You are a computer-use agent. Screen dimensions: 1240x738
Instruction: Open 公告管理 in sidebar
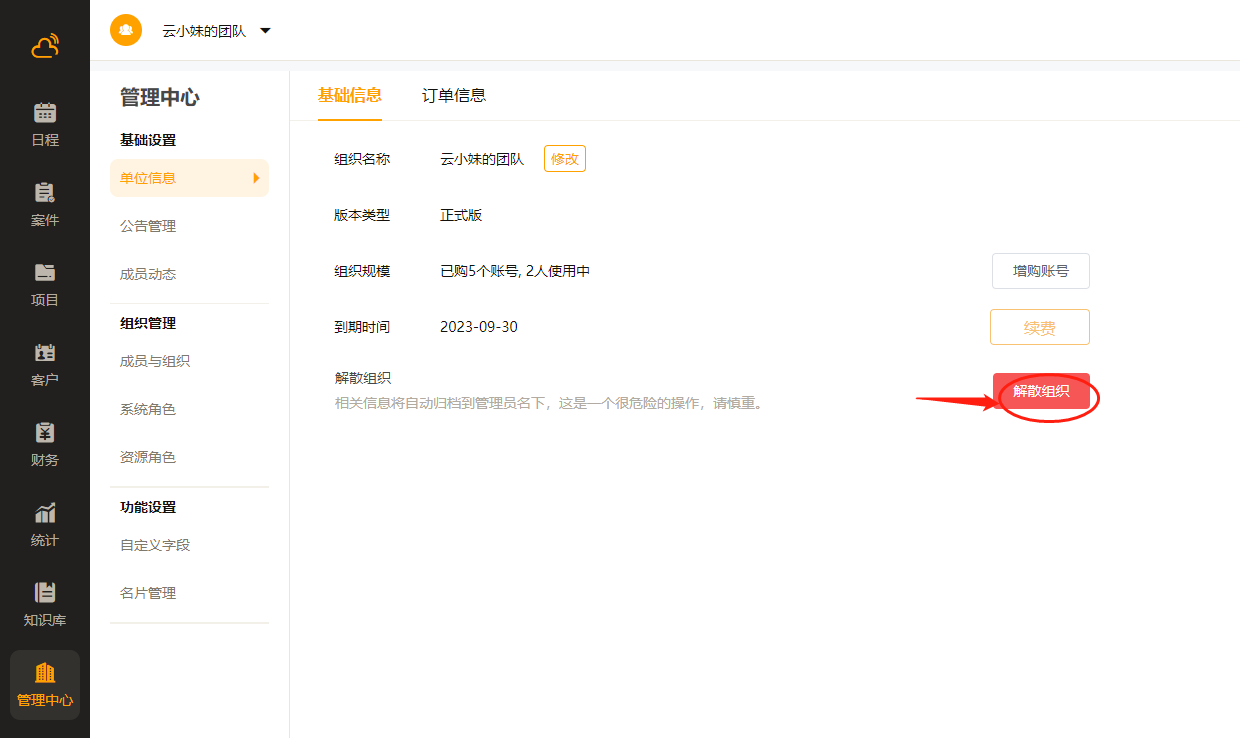148,226
